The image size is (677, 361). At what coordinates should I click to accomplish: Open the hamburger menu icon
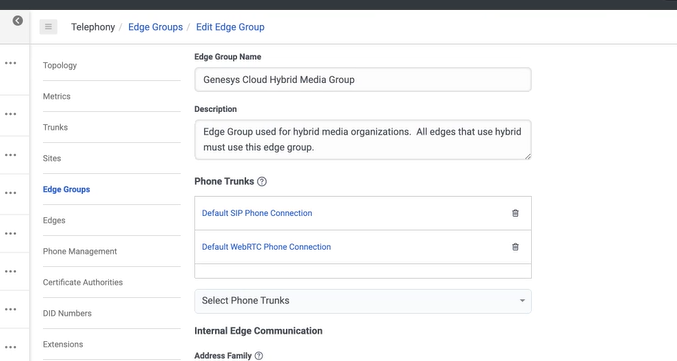[x=48, y=27]
